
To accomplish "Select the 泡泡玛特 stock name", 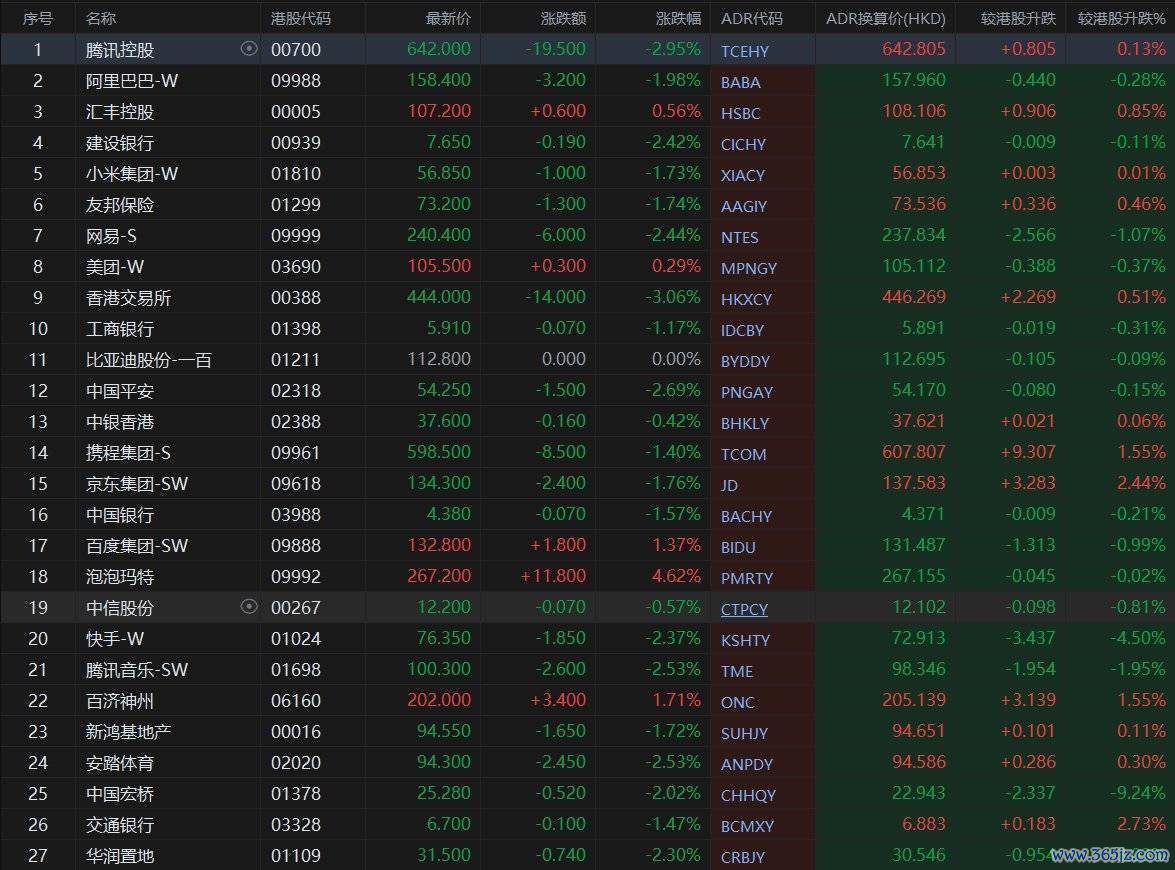I will coord(120,577).
